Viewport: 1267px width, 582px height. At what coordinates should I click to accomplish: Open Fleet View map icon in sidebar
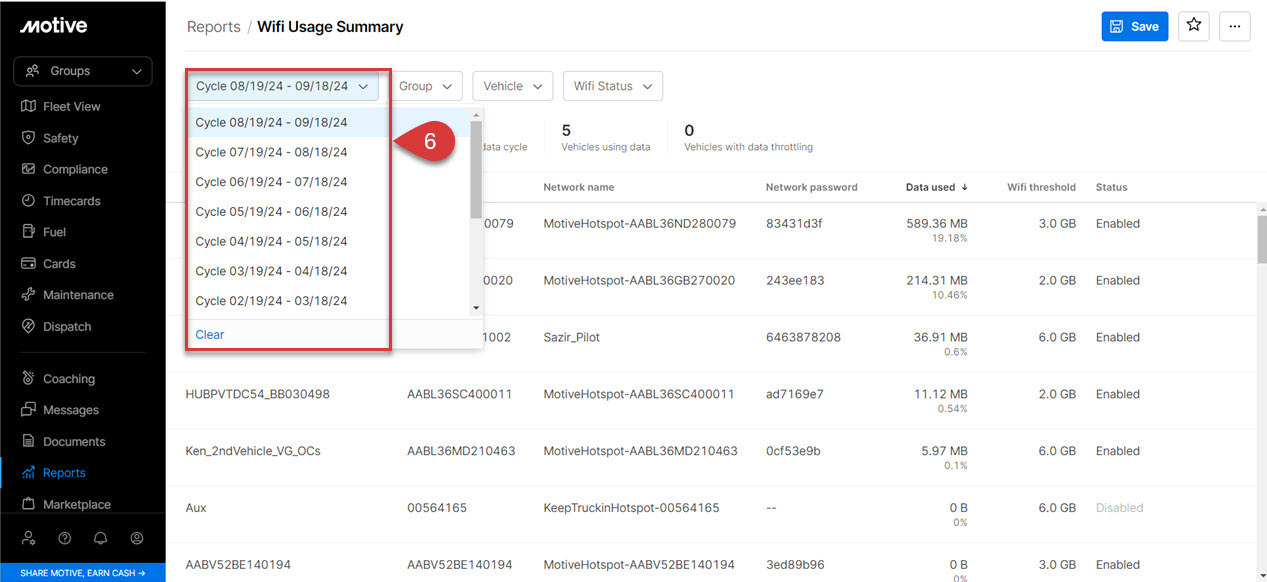28,106
